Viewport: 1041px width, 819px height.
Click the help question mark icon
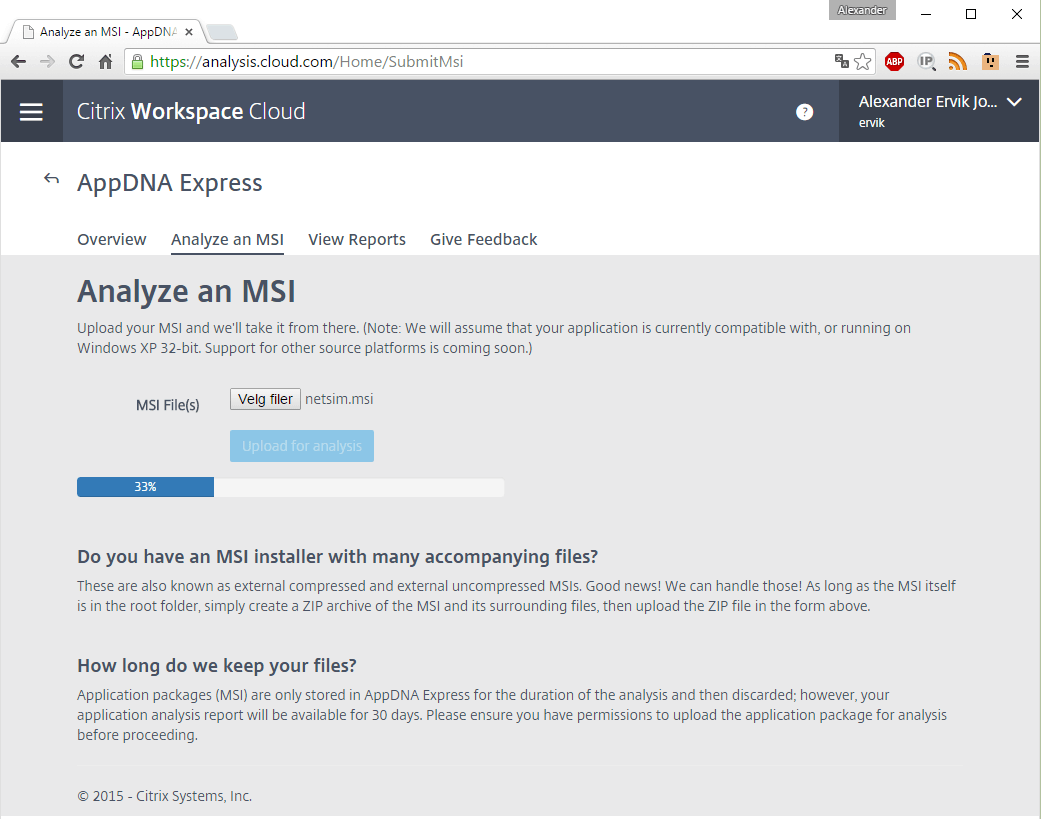804,112
